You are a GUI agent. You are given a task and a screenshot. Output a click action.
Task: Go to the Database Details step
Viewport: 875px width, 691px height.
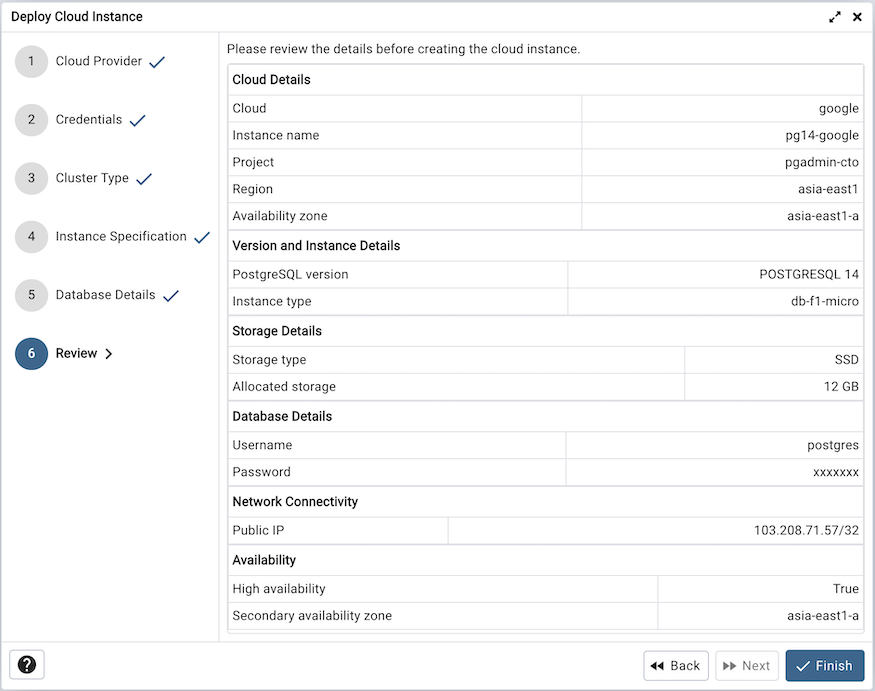point(103,295)
